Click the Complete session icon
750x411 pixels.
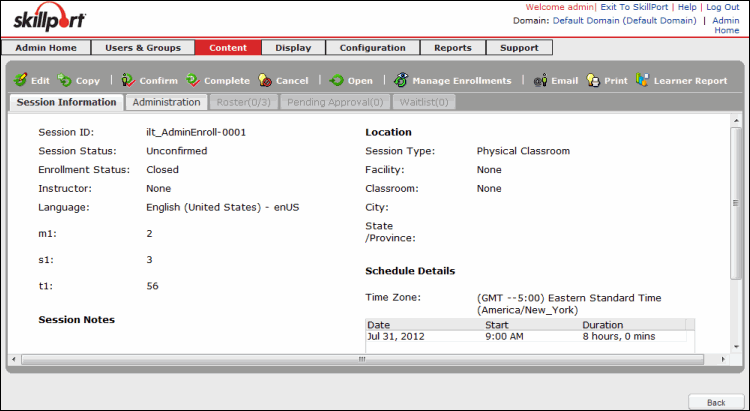tap(193, 80)
